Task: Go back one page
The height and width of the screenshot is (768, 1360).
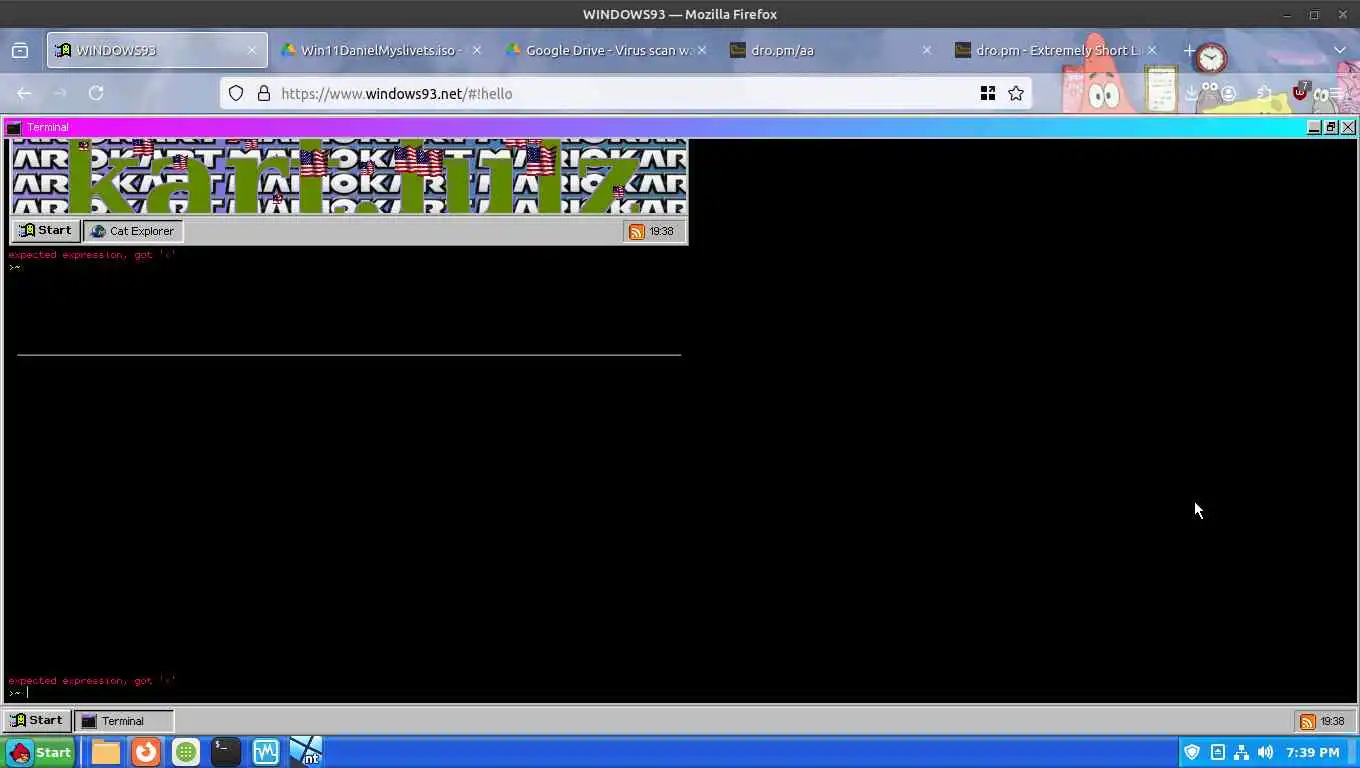Action: 24,93
